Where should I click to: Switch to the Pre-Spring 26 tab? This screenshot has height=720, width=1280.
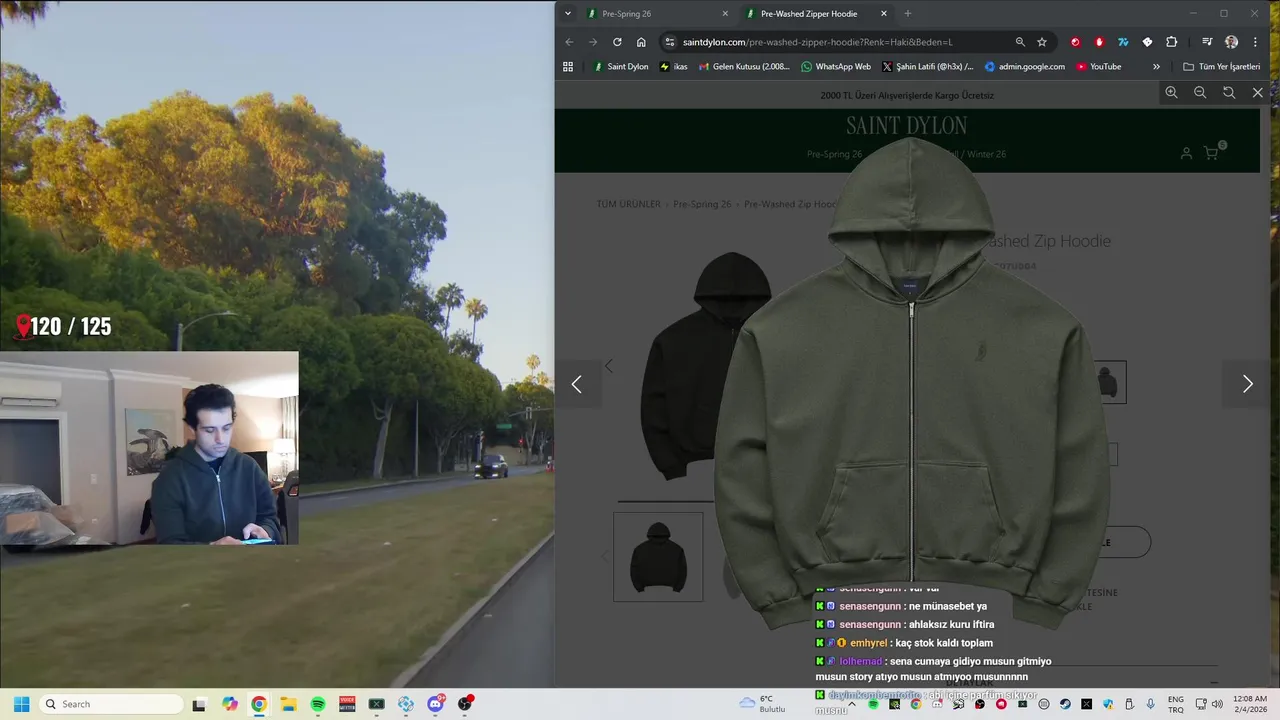point(656,14)
